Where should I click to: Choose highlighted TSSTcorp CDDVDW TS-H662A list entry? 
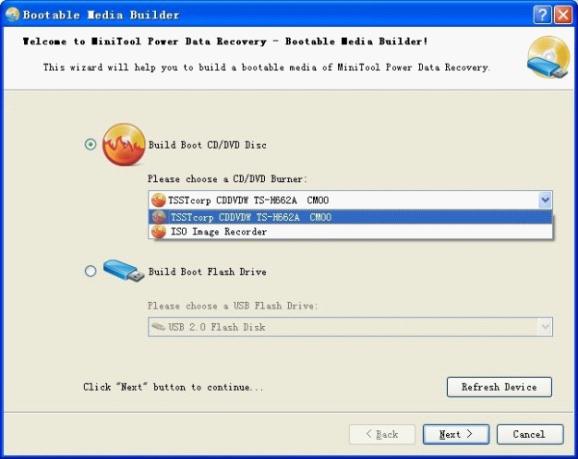pos(350,217)
